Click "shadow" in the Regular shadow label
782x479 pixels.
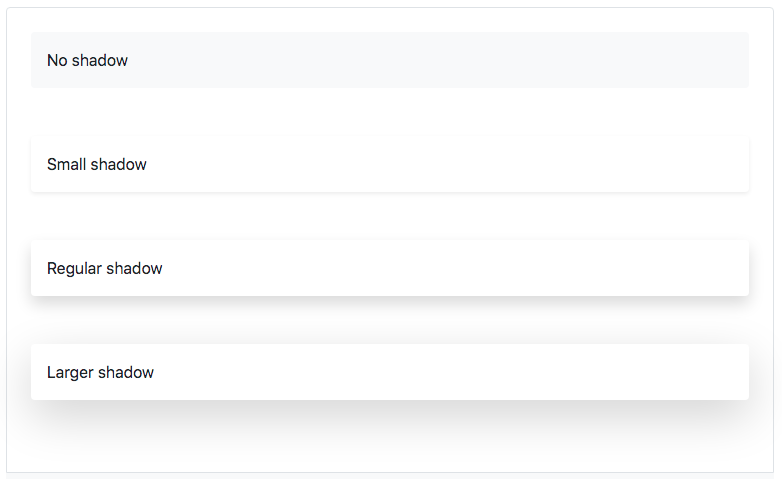[x=135, y=268]
